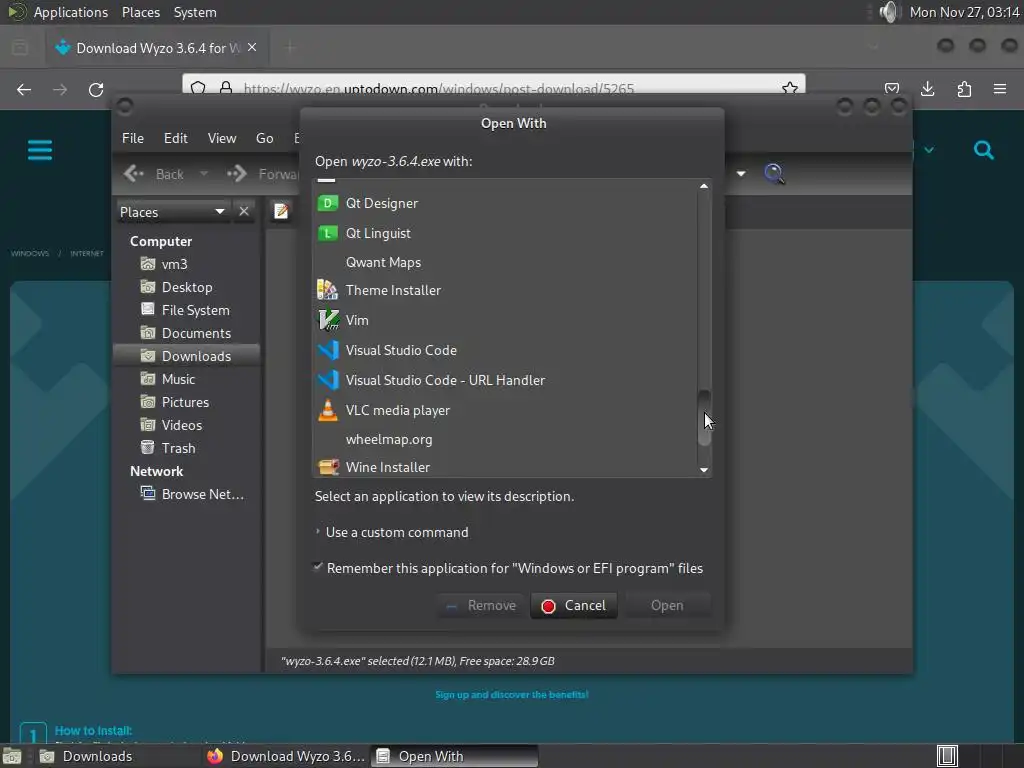Close the Download Wyzo browser tab
Screen dimensions: 1024x768
(x=252, y=48)
